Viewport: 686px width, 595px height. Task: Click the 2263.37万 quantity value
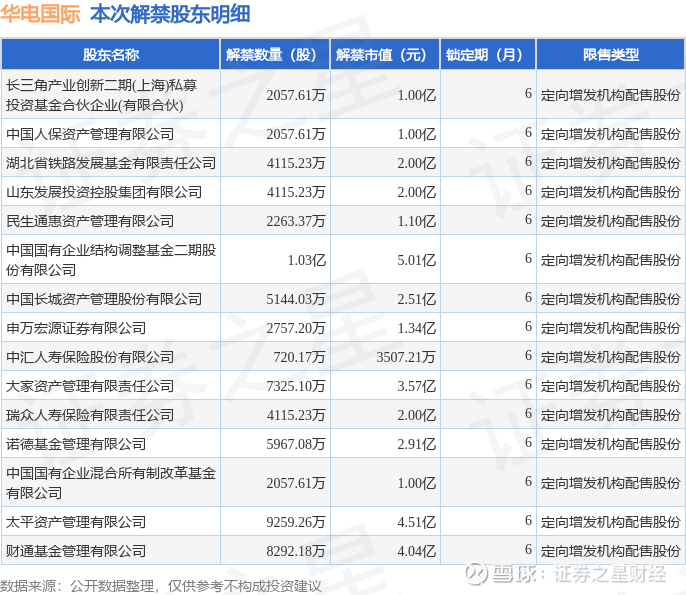pos(296,221)
